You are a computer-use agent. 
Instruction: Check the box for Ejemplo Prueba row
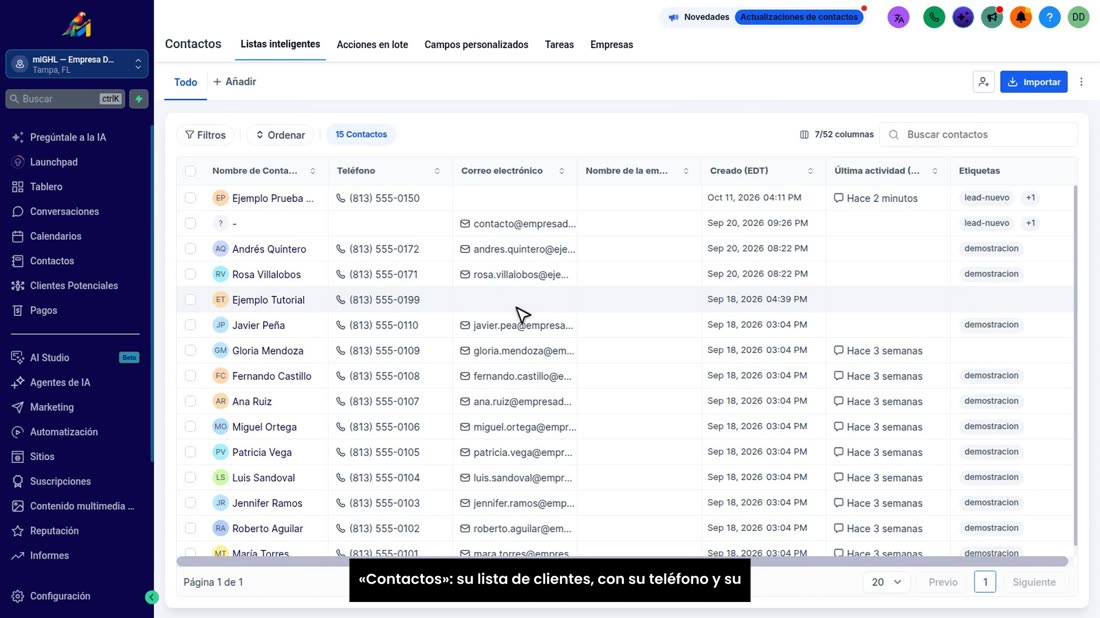point(190,198)
